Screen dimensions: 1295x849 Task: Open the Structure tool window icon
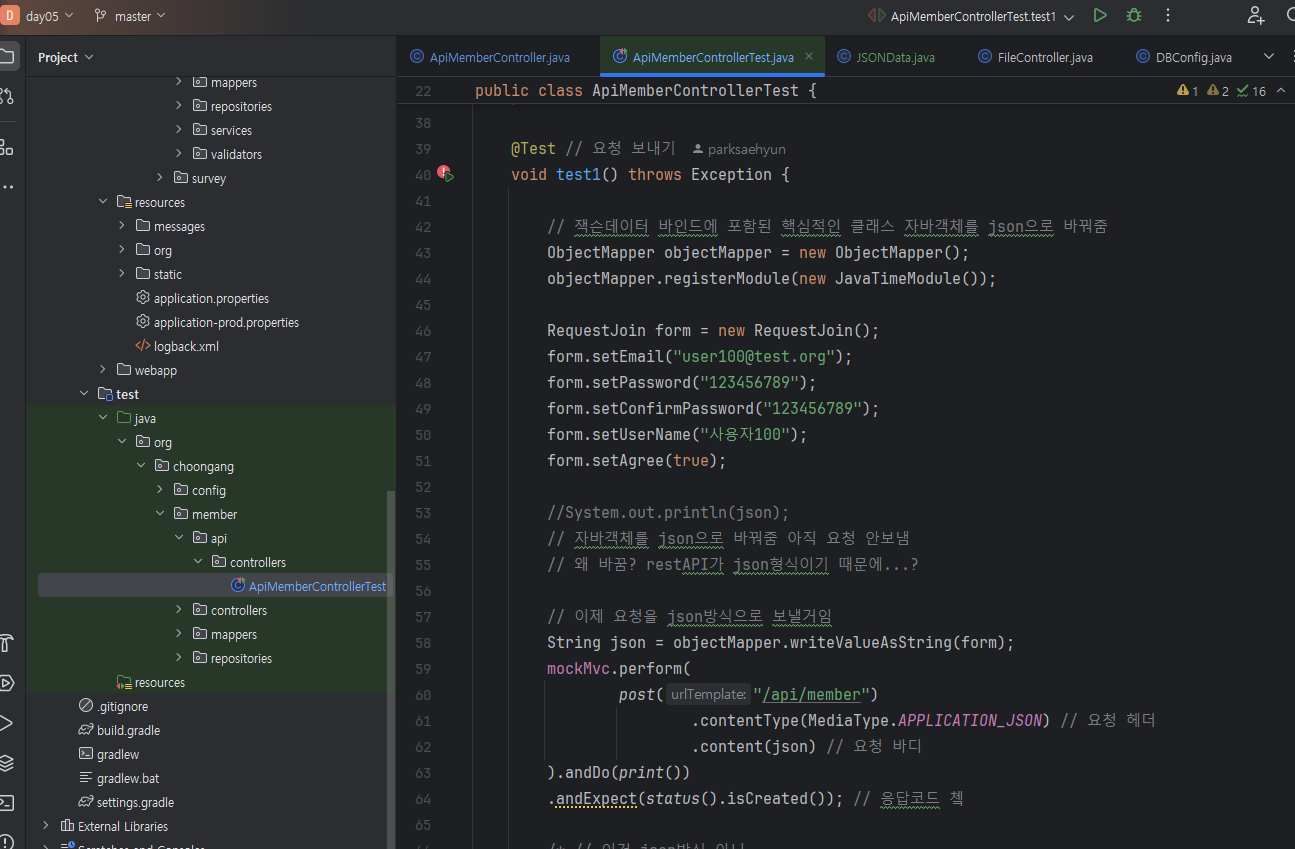click(6, 147)
